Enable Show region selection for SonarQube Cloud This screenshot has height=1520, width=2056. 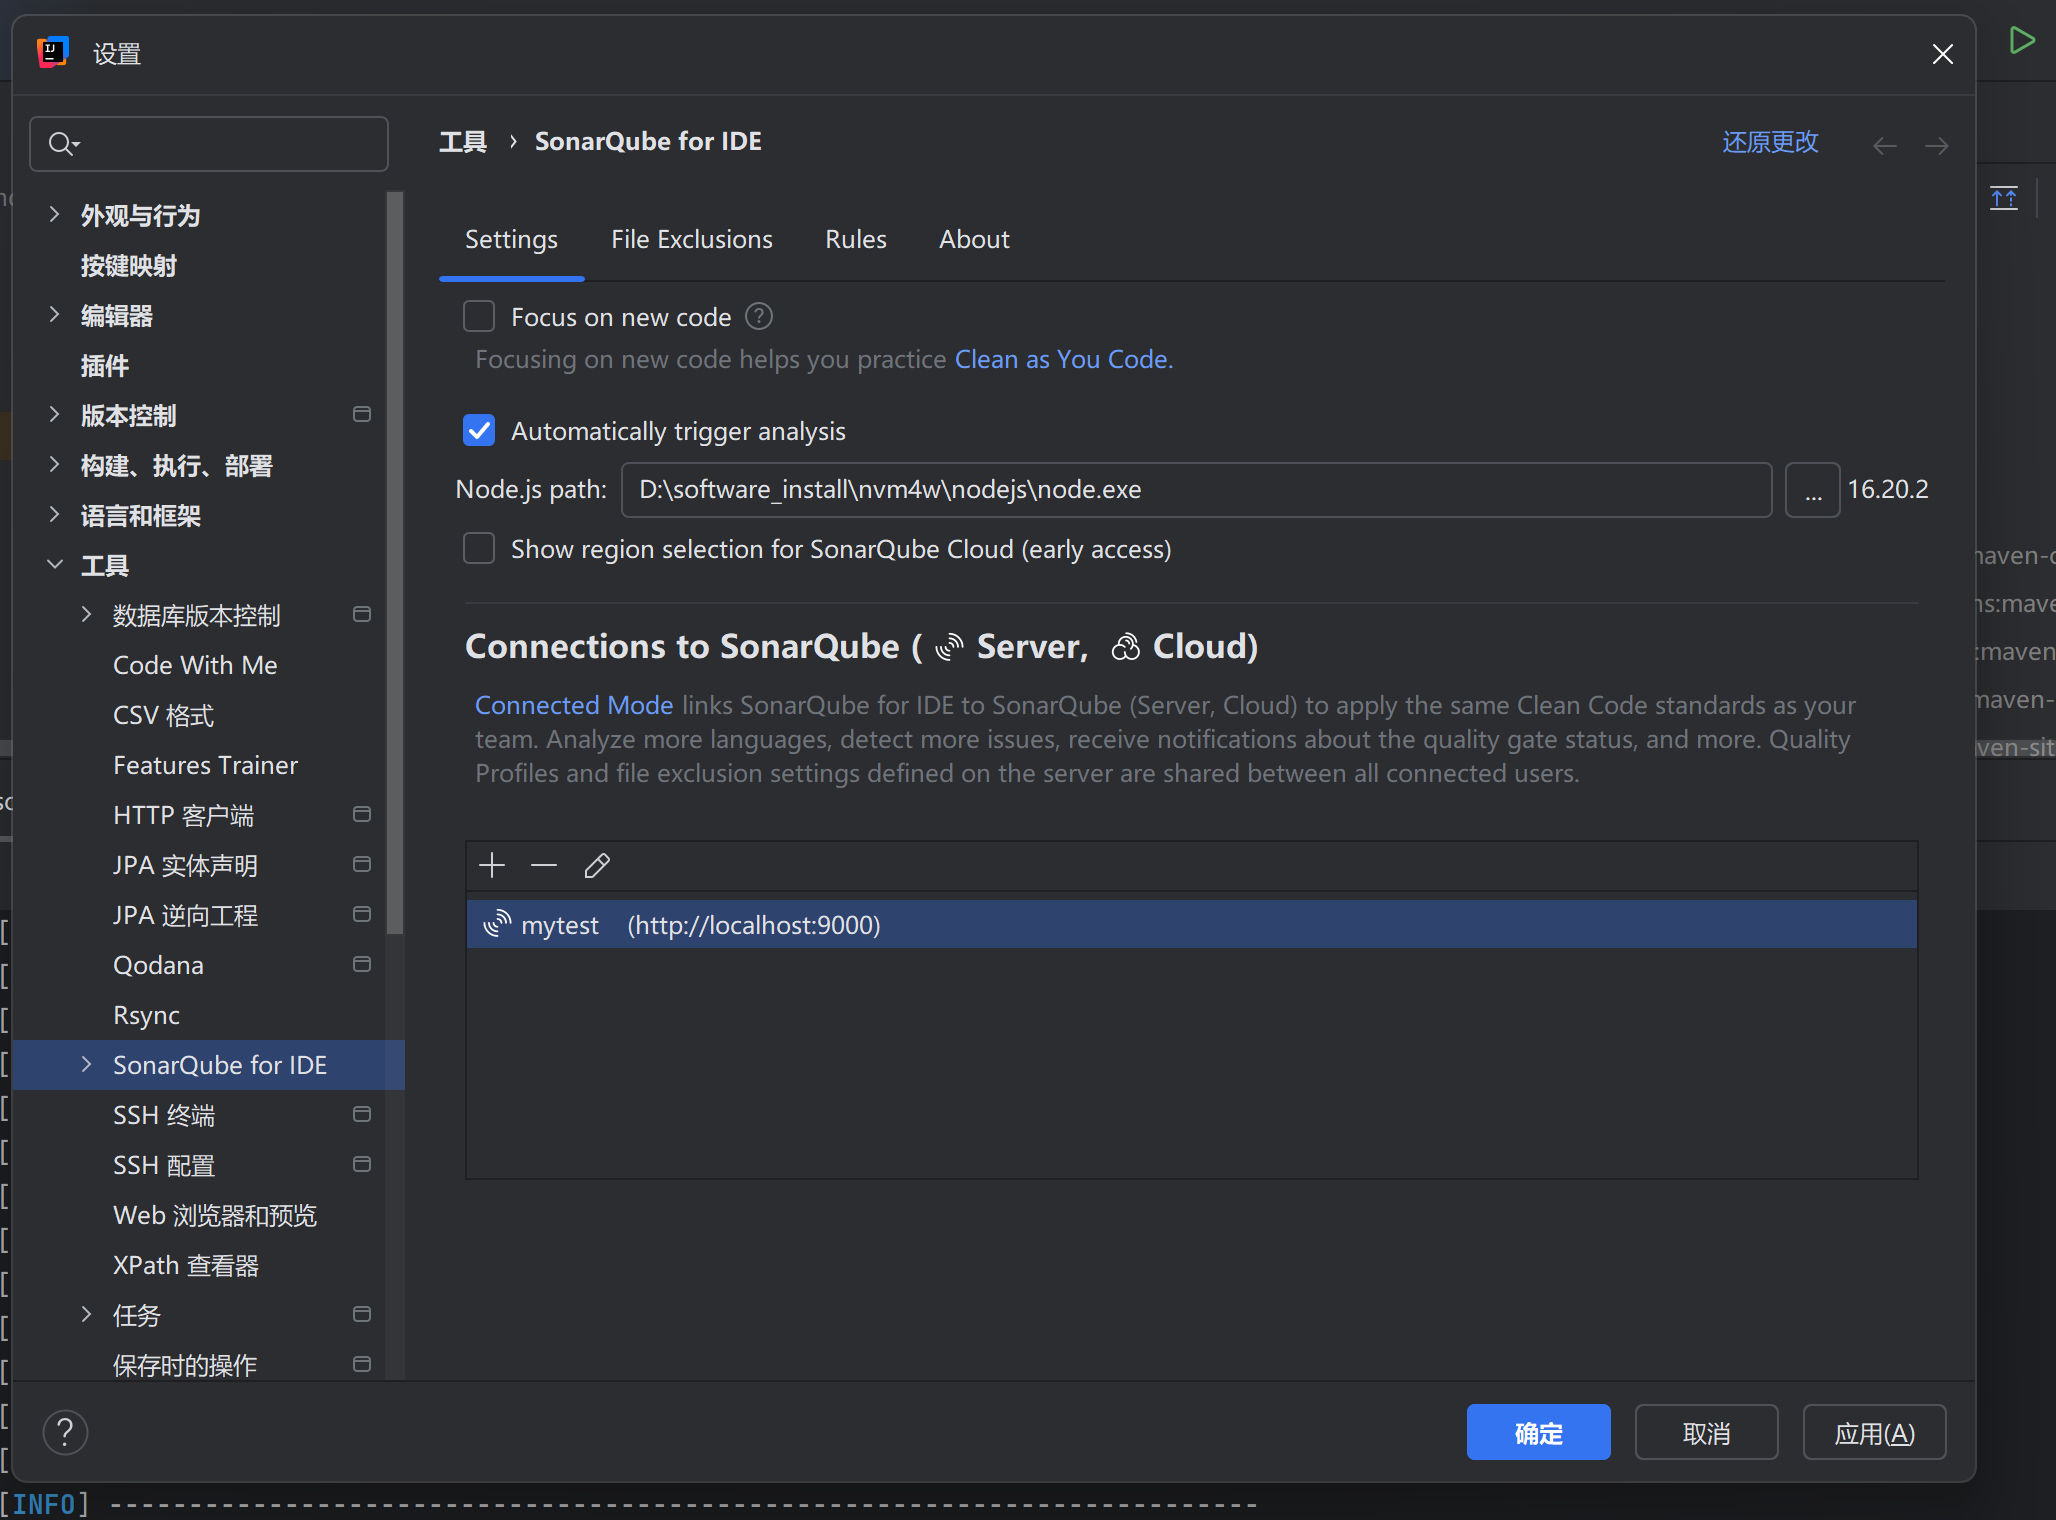click(x=479, y=548)
